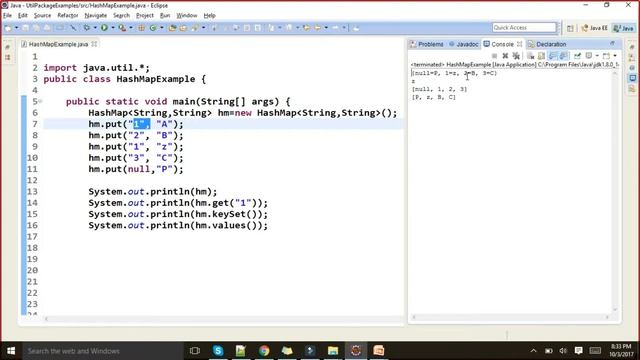Minimize the Console view panel
The width and height of the screenshot is (640, 360).
tap(612, 43)
